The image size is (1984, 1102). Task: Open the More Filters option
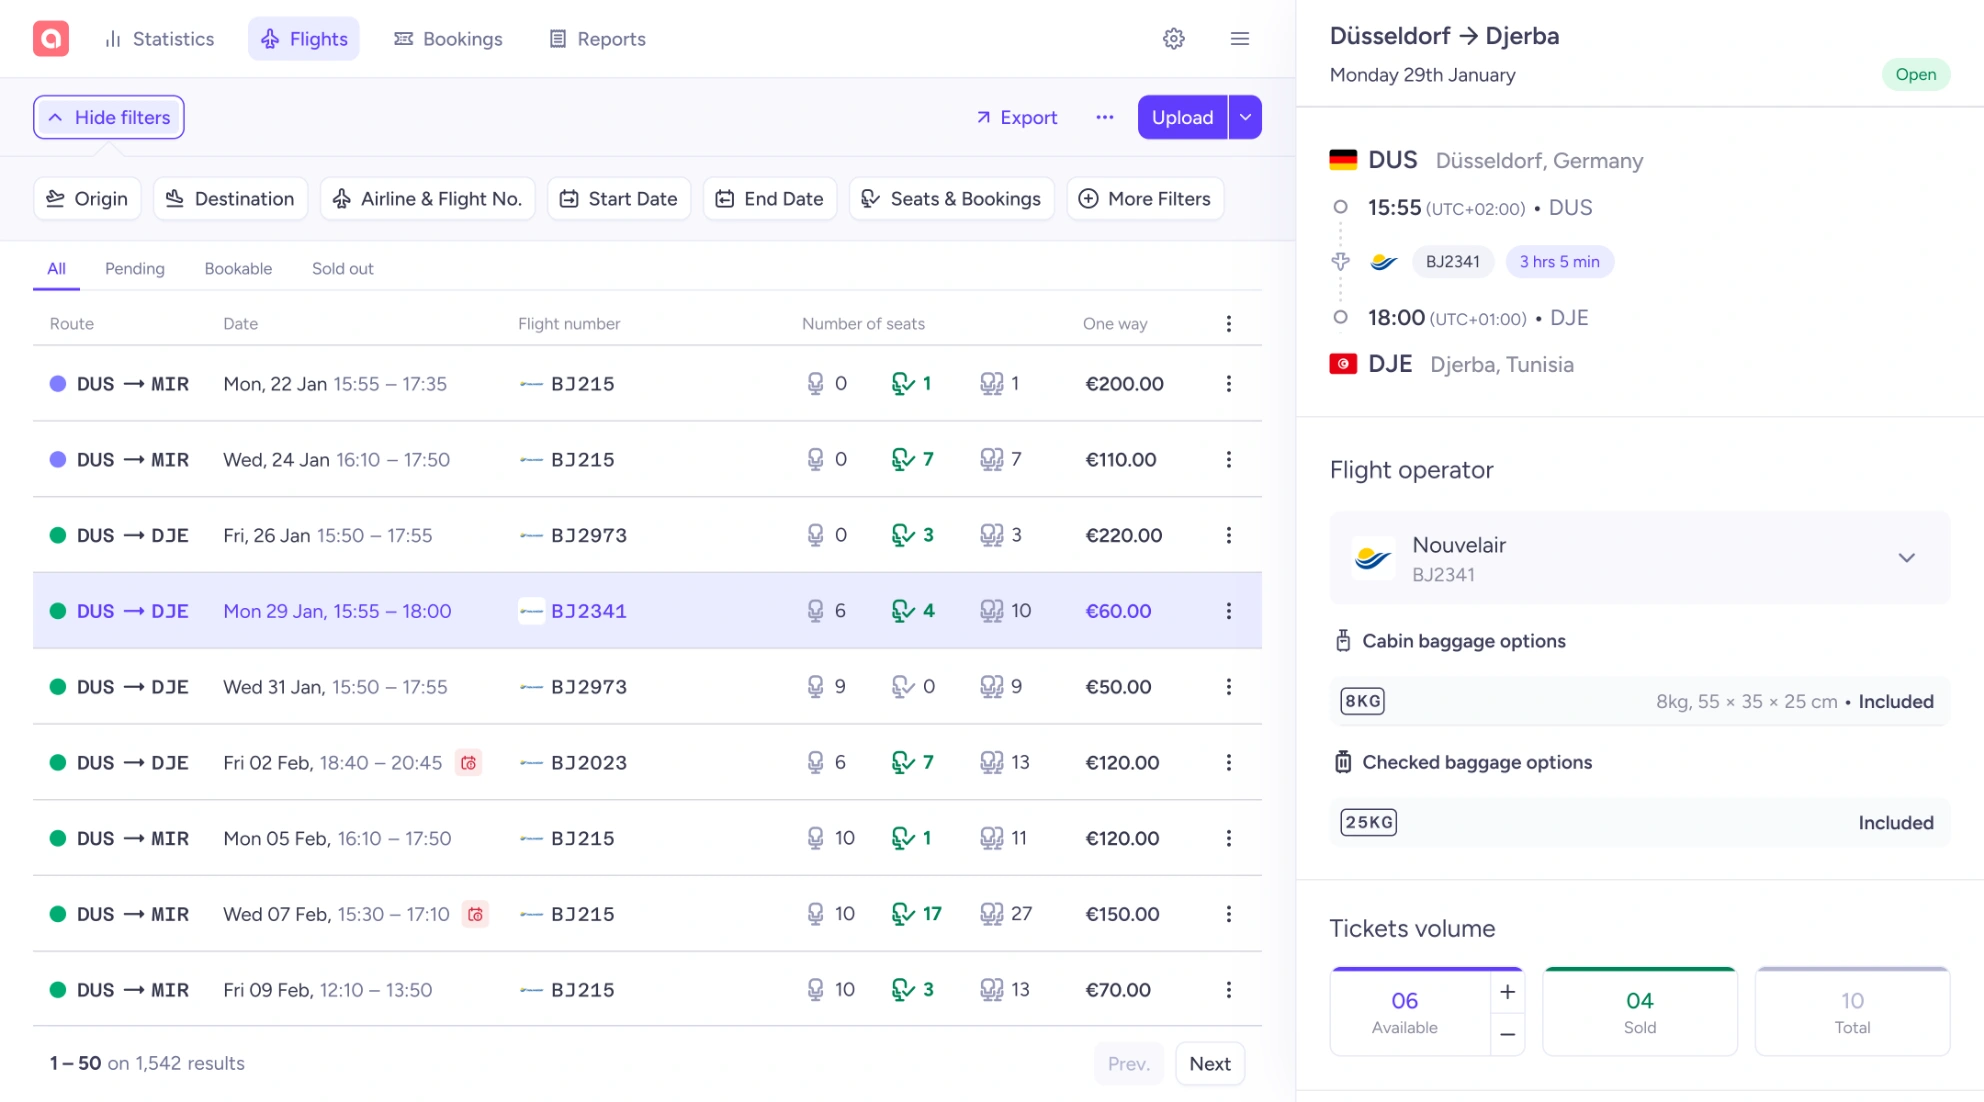1145,199
